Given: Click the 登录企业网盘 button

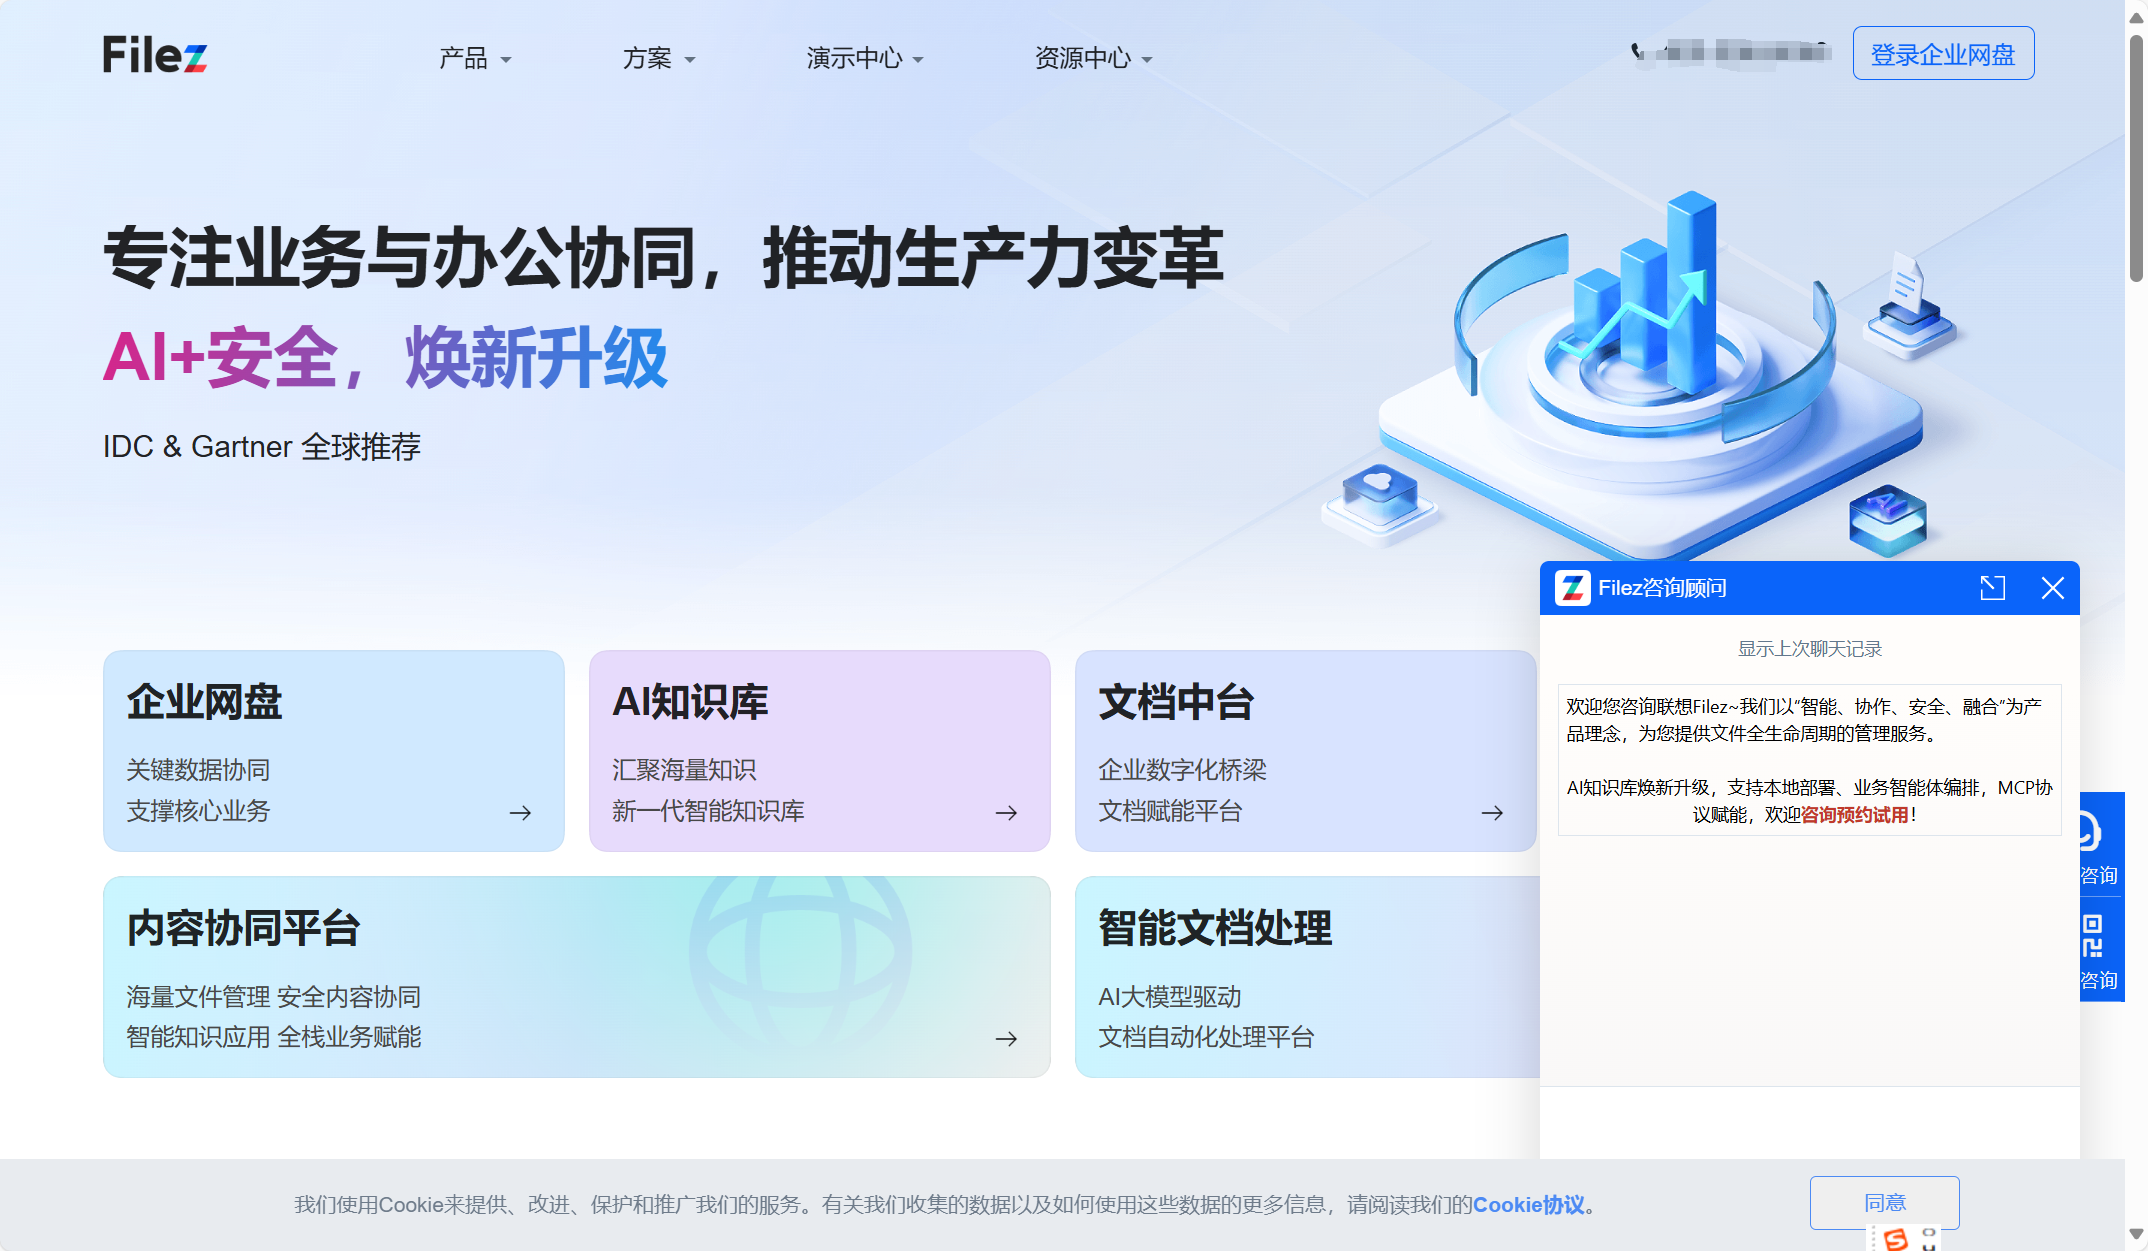Looking at the screenshot, I should pos(1942,54).
